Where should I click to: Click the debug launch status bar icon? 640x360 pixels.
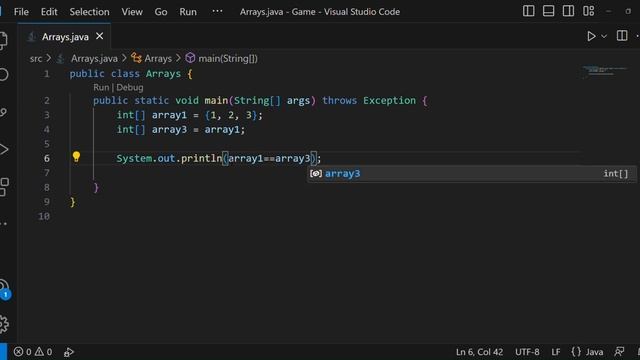[69, 352]
